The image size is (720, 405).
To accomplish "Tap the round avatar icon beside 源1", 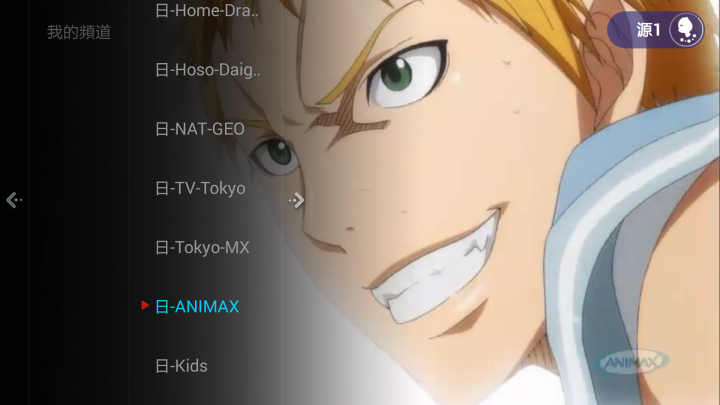I will (686, 30).
